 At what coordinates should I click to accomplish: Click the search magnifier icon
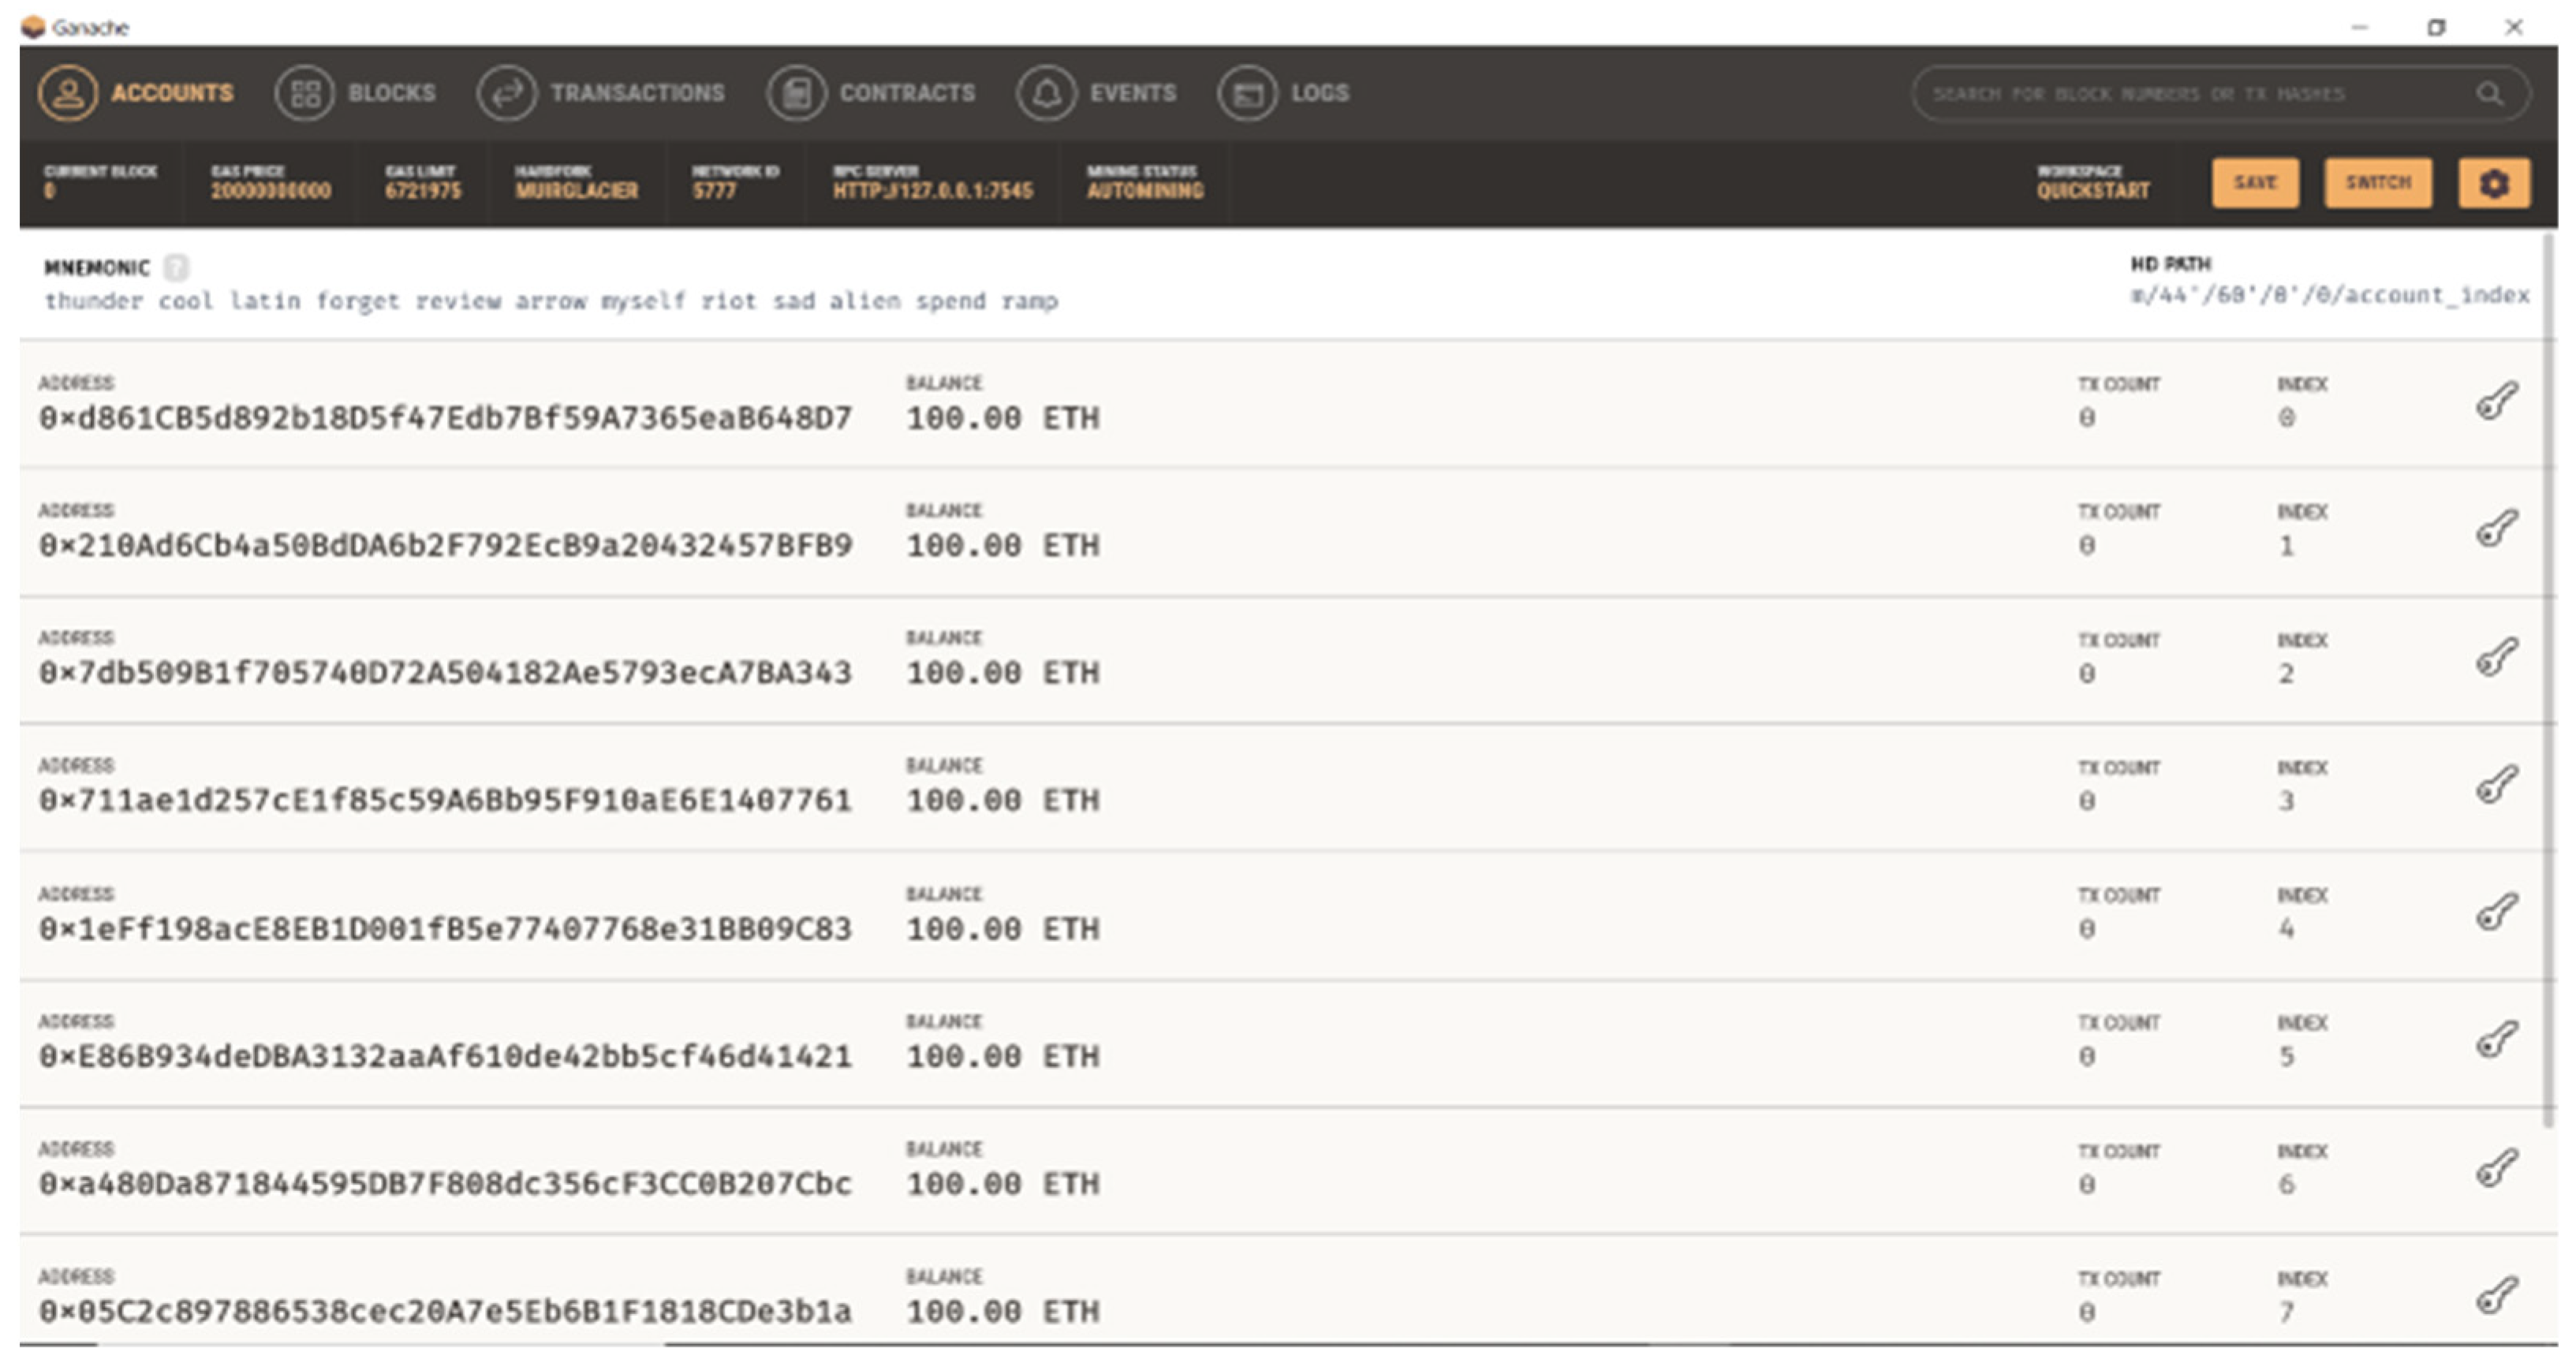tap(2489, 94)
